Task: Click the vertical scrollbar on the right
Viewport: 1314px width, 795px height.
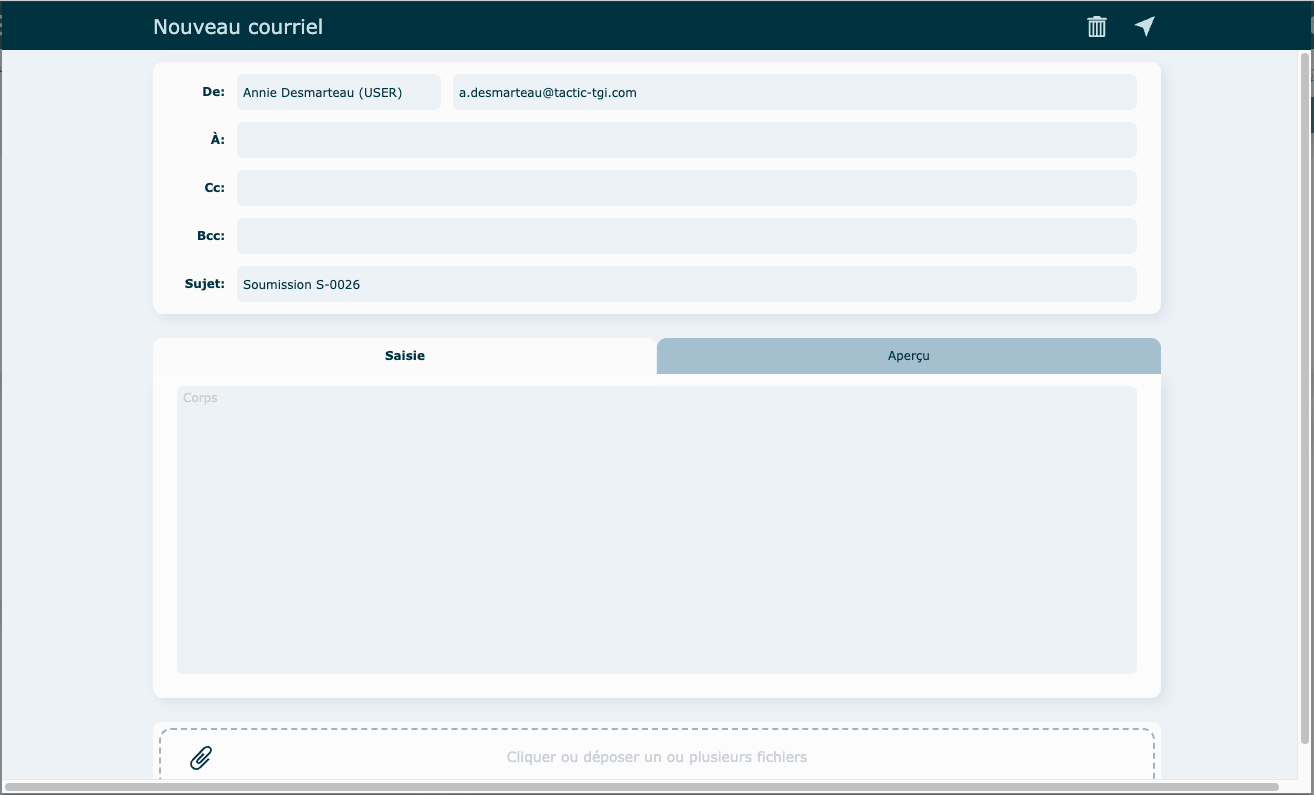Action: pos(1304,400)
